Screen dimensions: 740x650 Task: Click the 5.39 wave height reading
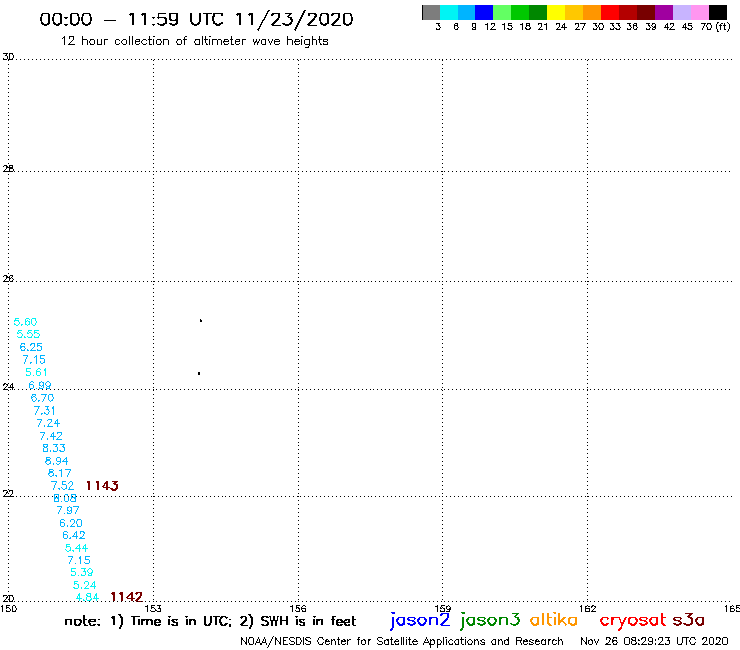tap(82, 572)
